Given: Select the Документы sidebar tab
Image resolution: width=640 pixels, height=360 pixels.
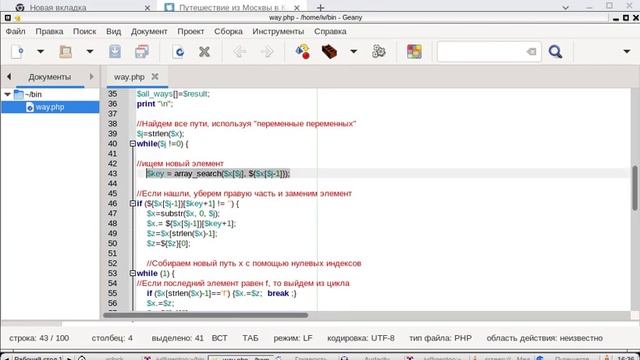Looking at the screenshot, I should pos(49,77).
